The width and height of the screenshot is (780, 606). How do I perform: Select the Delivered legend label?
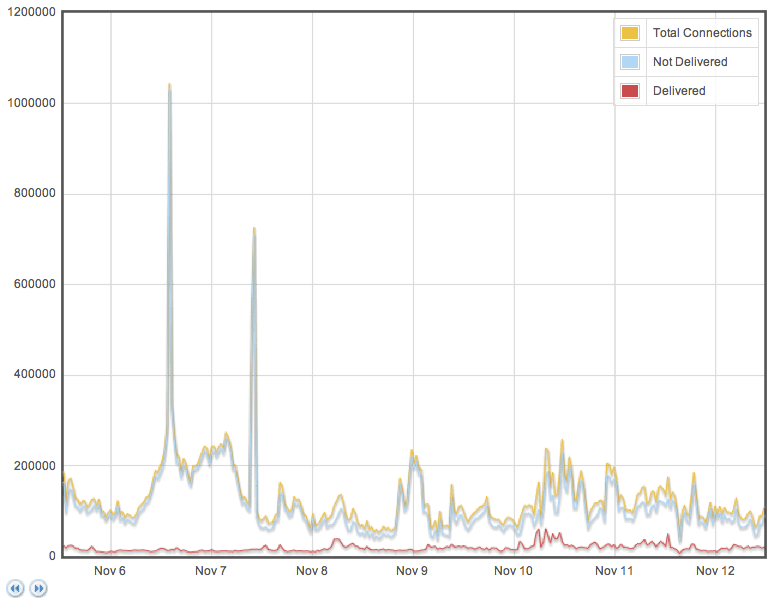click(x=679, y=91)
